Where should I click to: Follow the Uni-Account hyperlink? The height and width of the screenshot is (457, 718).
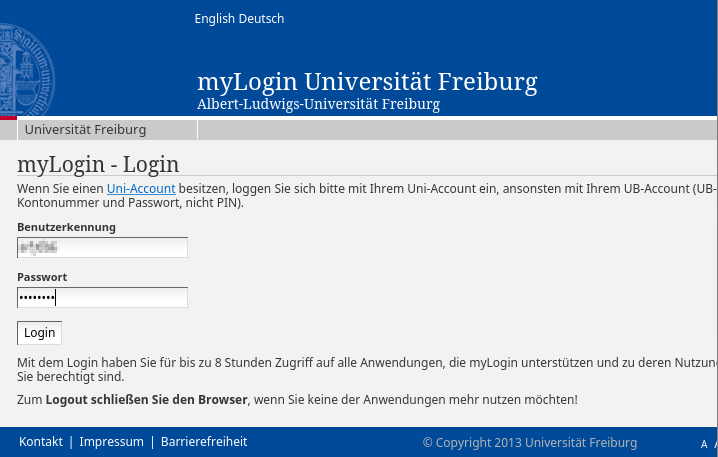pos(141,188)
